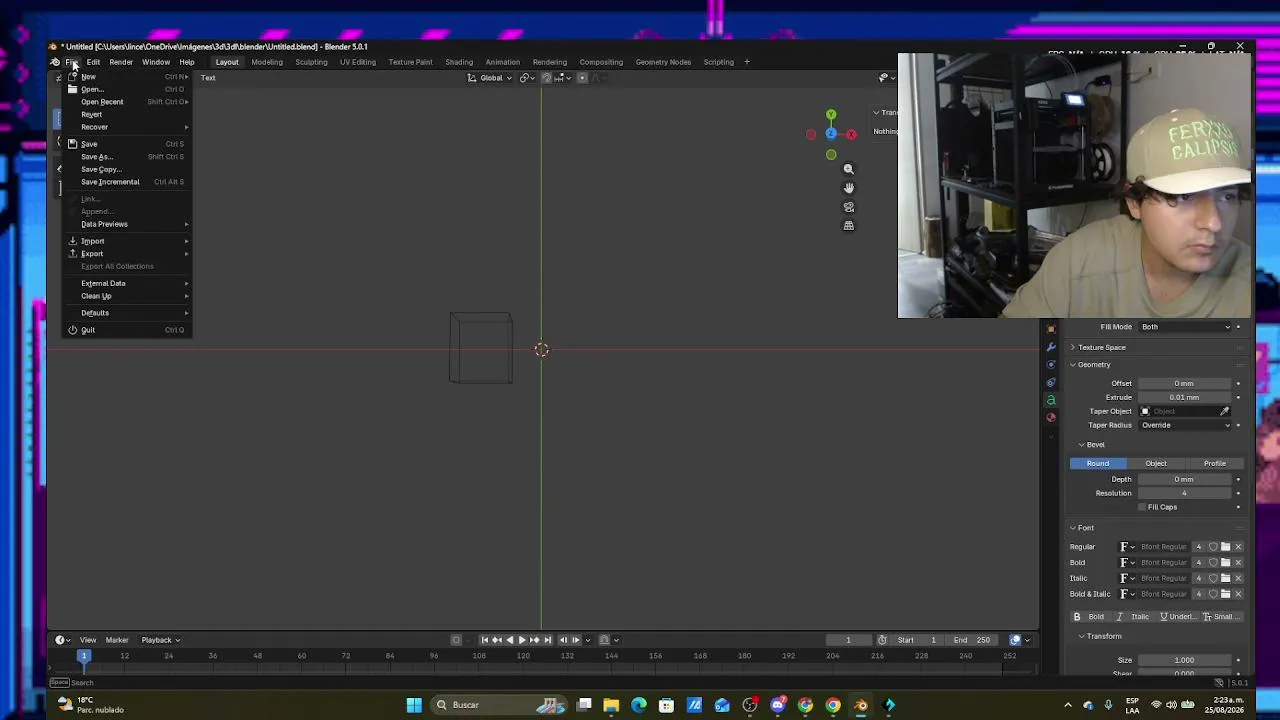Image resolution: width=1280 pixels, height=720 pixels.
Task: Unlink the Regular font with its X icon
Action: [1238, 547]
